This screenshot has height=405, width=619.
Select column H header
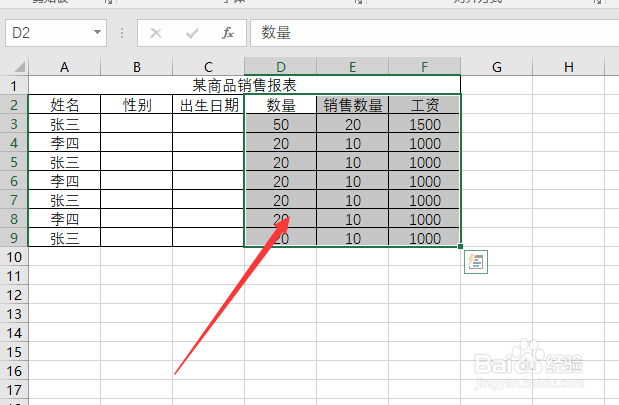[568, 66]
